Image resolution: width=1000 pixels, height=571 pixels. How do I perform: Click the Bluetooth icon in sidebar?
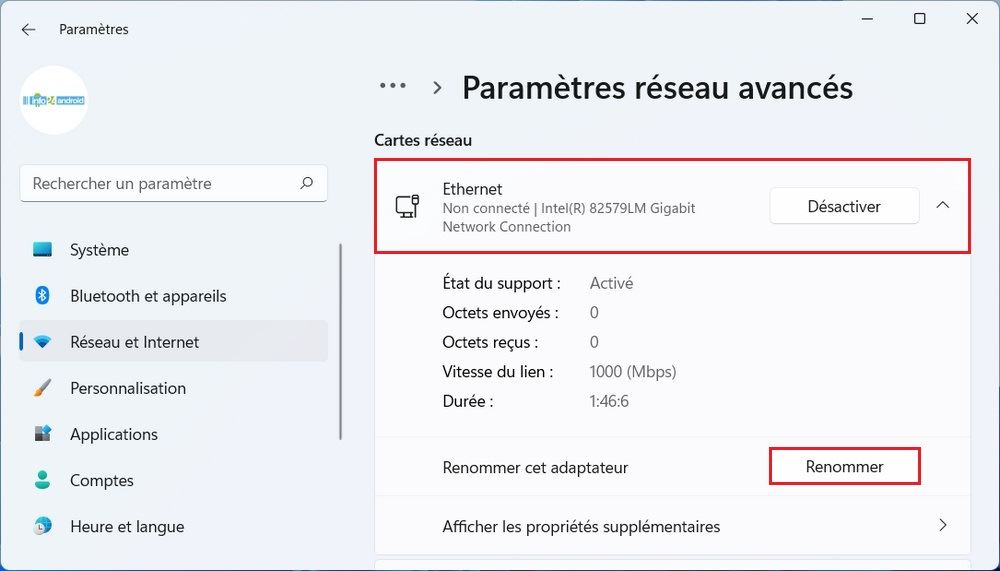click(x=42, y=296)
